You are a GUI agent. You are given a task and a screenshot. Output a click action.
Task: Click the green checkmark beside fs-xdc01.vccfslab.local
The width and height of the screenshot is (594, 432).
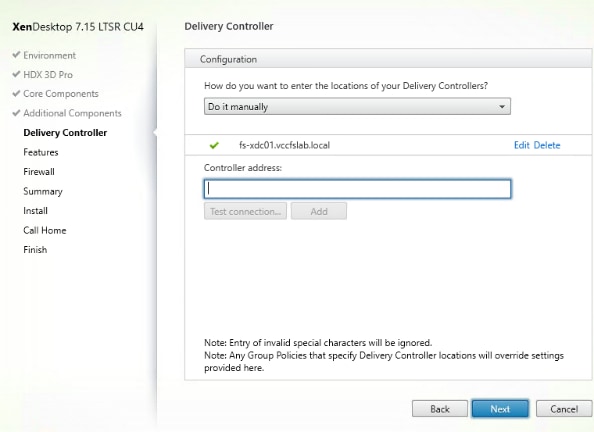click(x=214, y=145)
